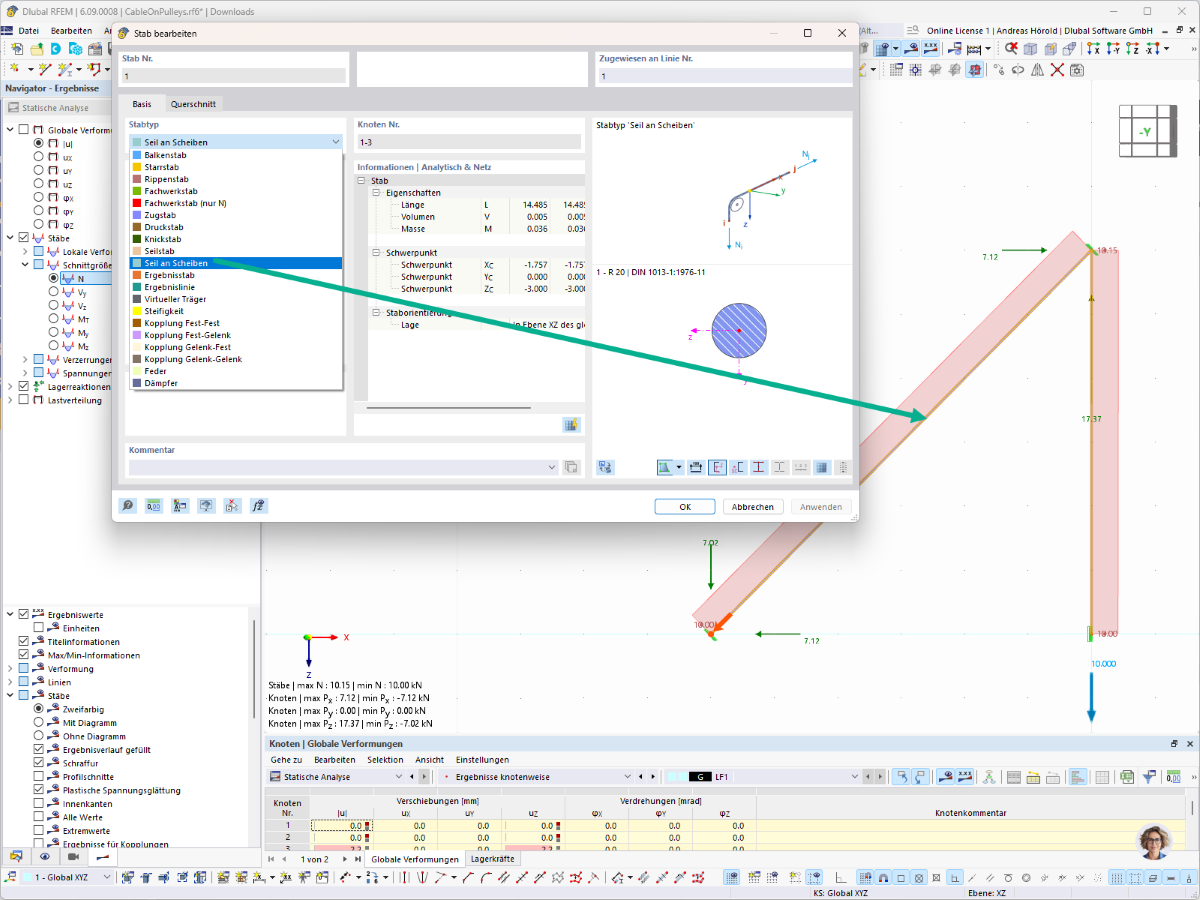Click the copy comment icon next to Kommentar field

[571, 467]
